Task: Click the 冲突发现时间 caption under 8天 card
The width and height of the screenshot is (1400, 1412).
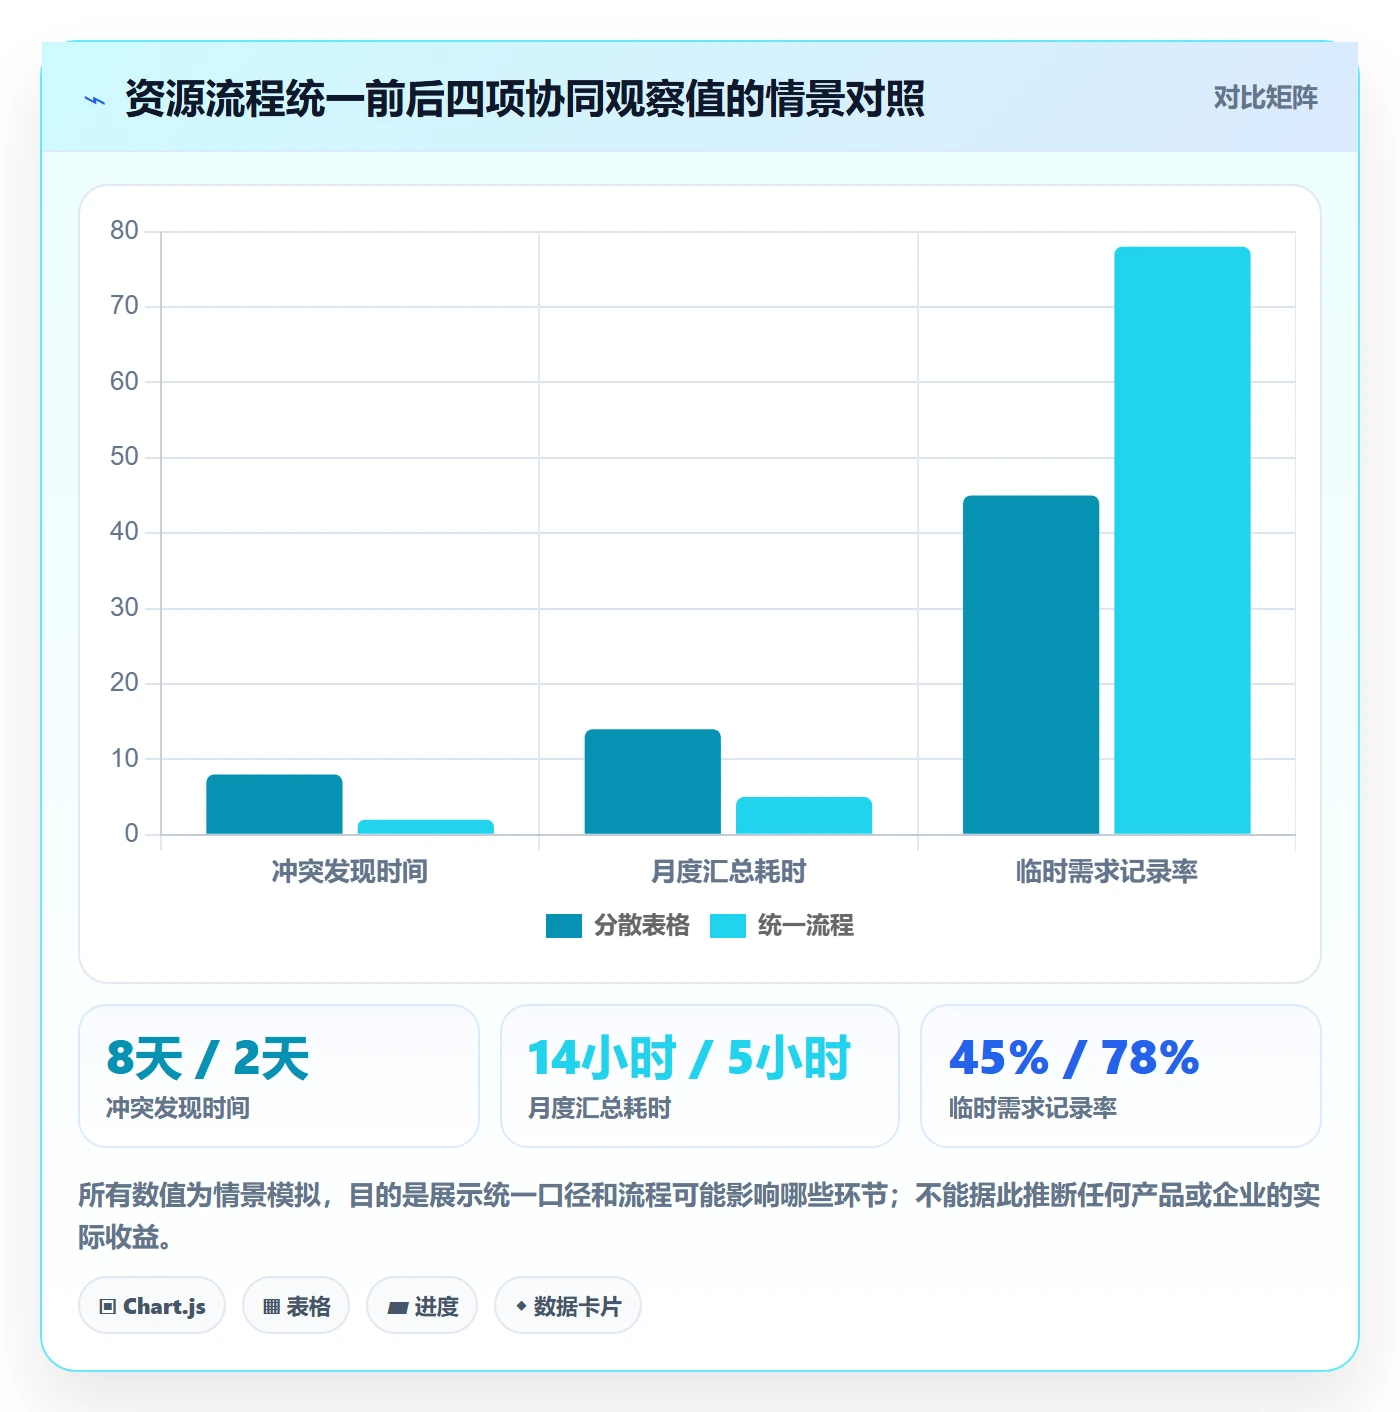Action: pyautogui.click(x=178, y=1108)
